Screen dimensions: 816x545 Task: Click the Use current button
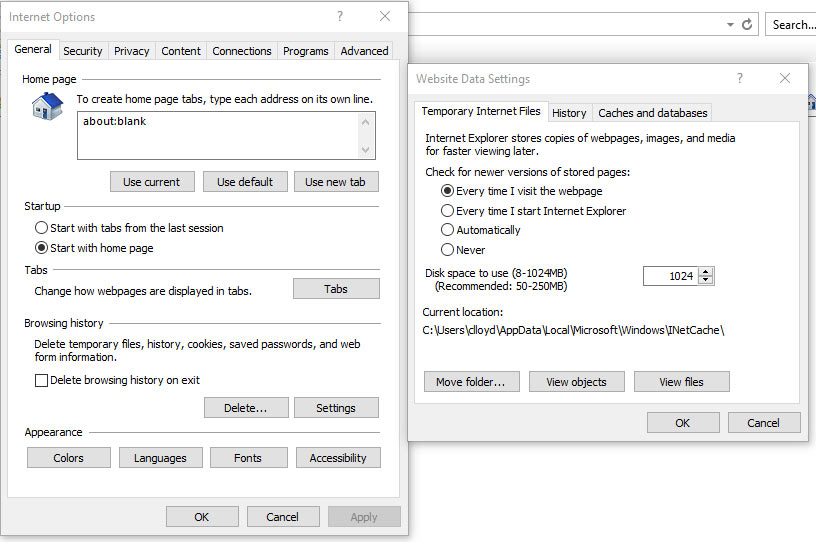click(152, 182)
